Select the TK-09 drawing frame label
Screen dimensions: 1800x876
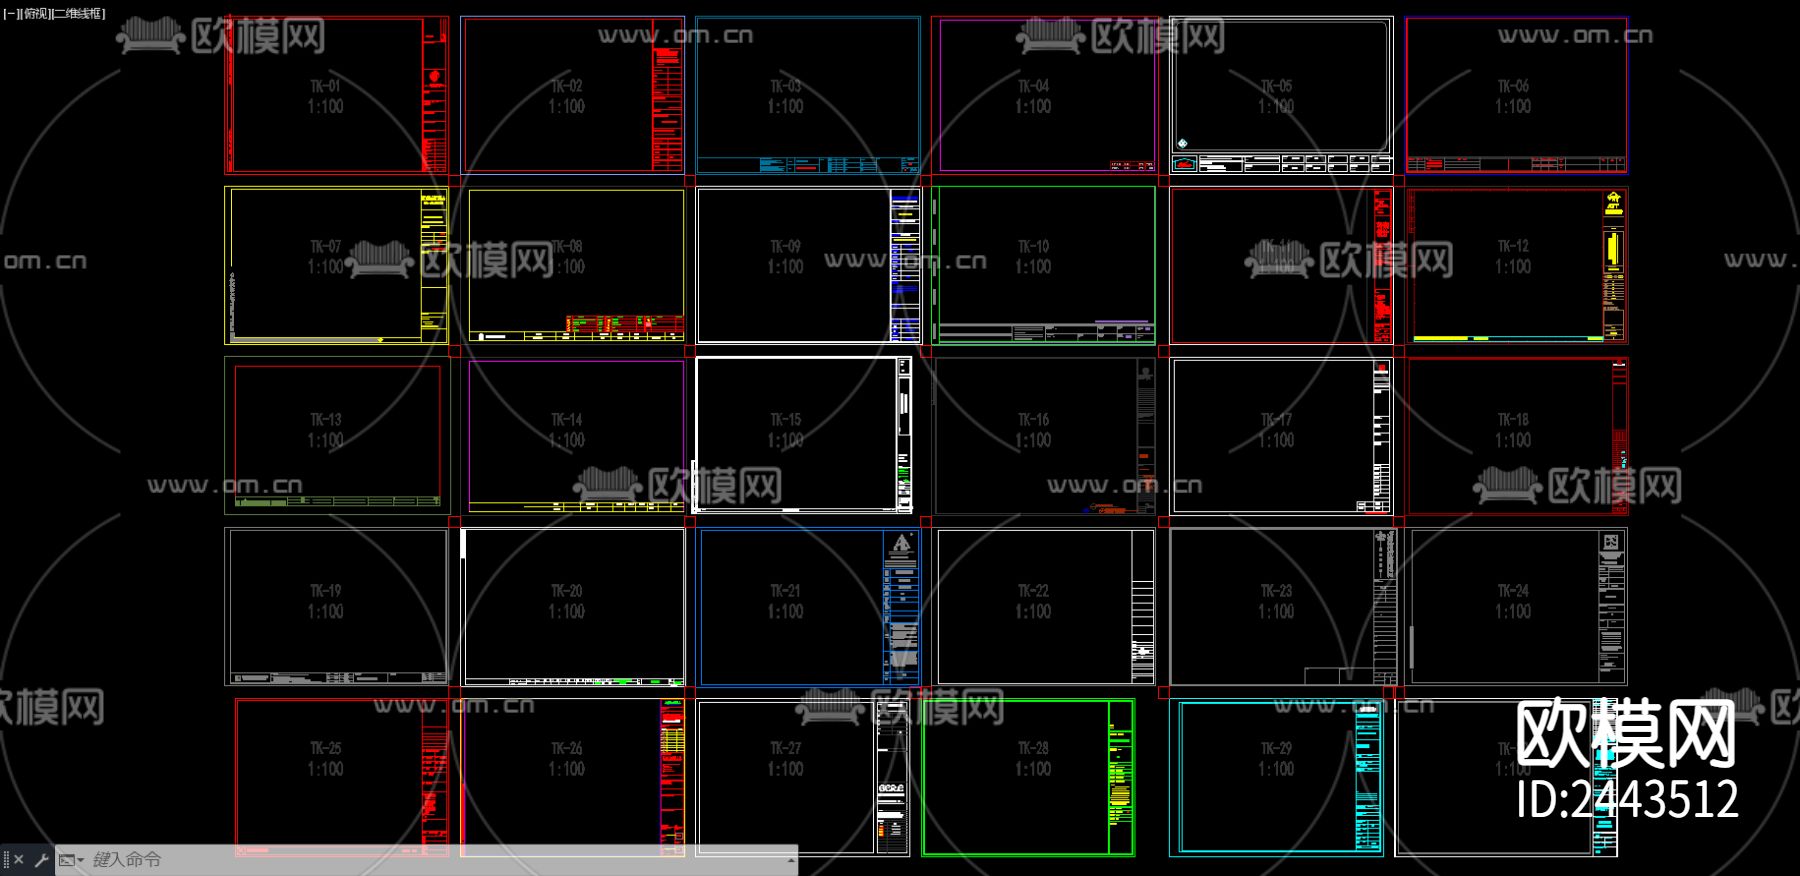pyautogui.click(x=785, y=246)
